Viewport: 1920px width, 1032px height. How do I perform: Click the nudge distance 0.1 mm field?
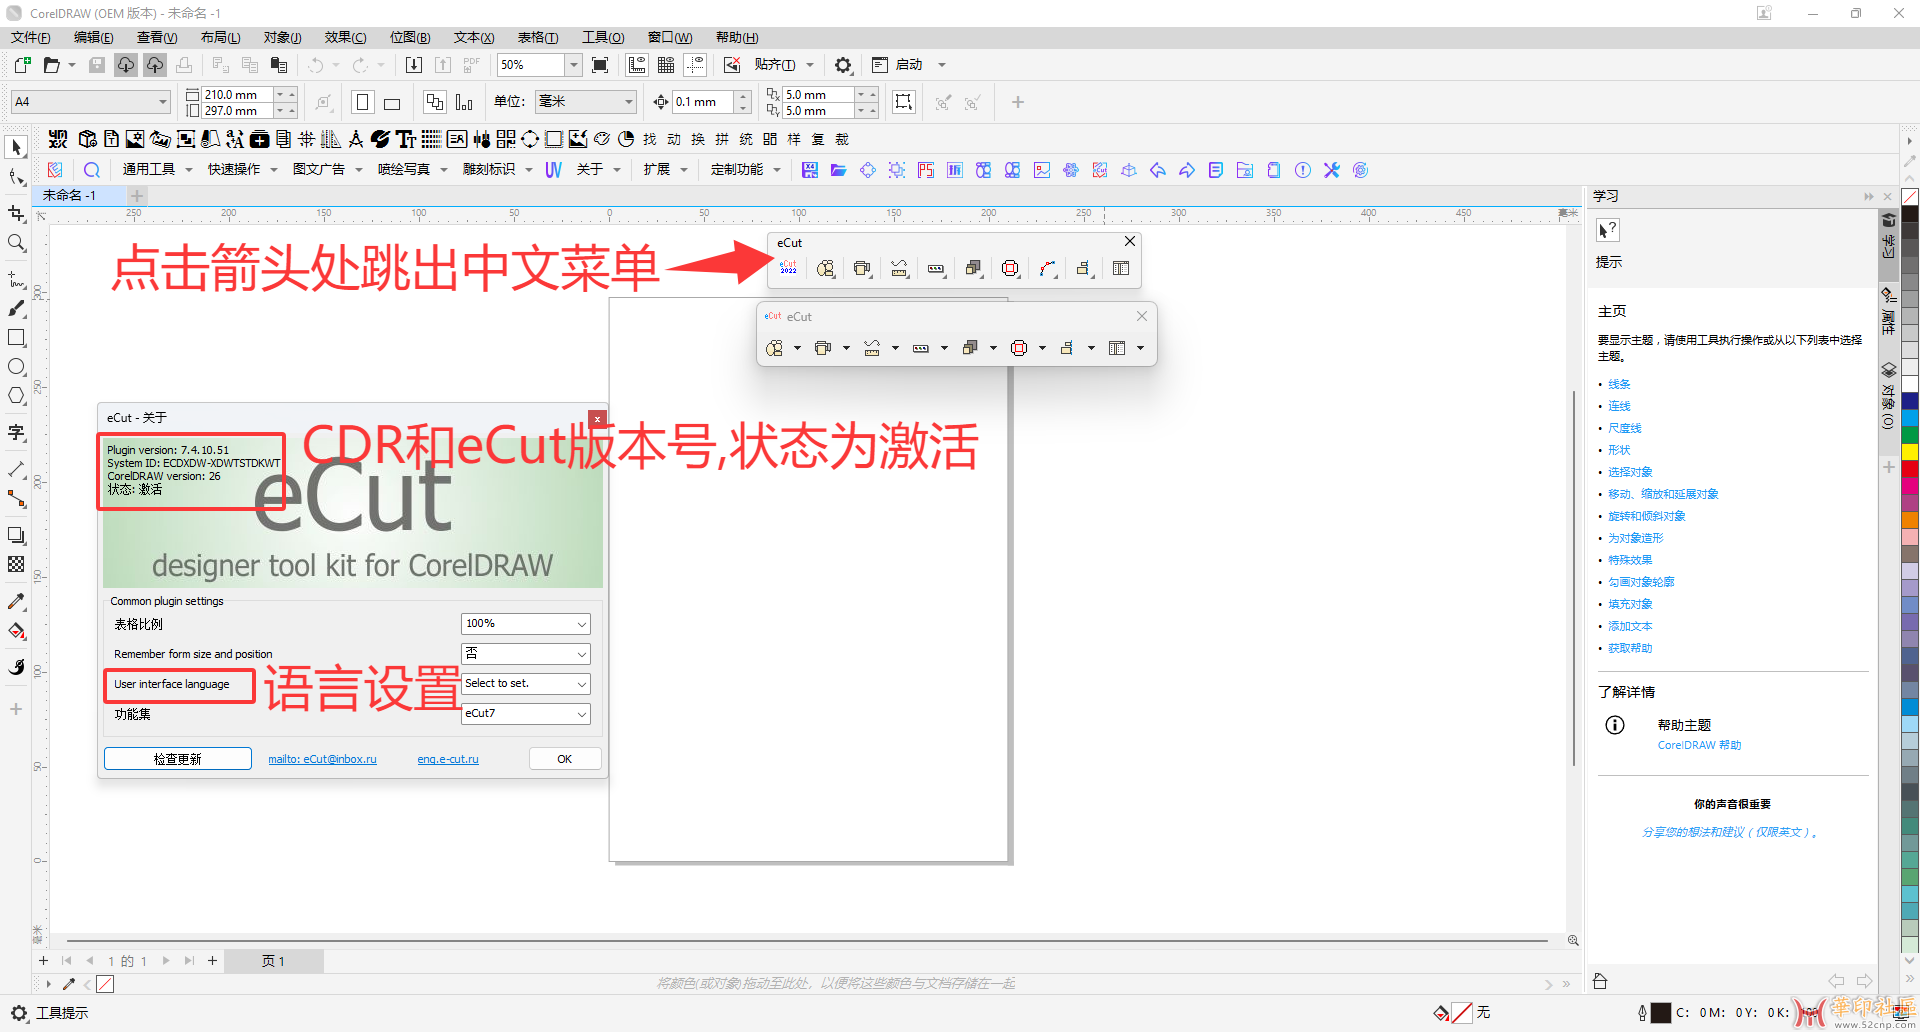(x=703, y=102)
